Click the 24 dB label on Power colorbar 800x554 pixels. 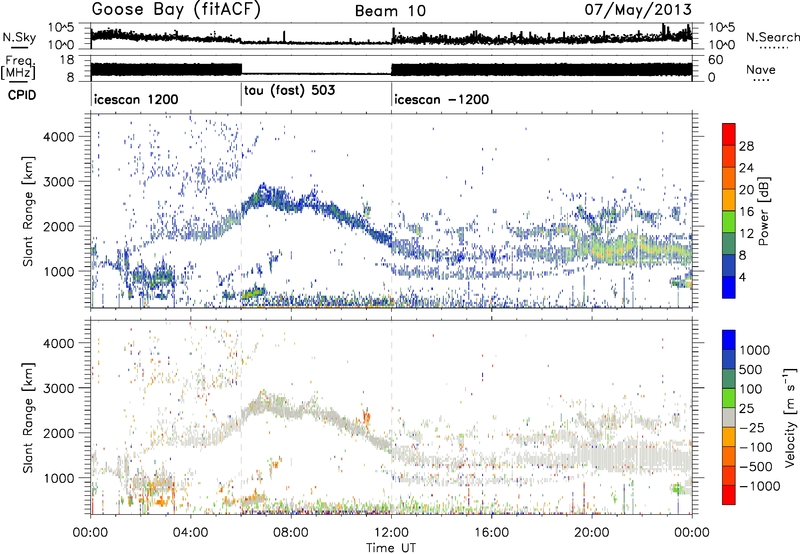tap(746, 168)
